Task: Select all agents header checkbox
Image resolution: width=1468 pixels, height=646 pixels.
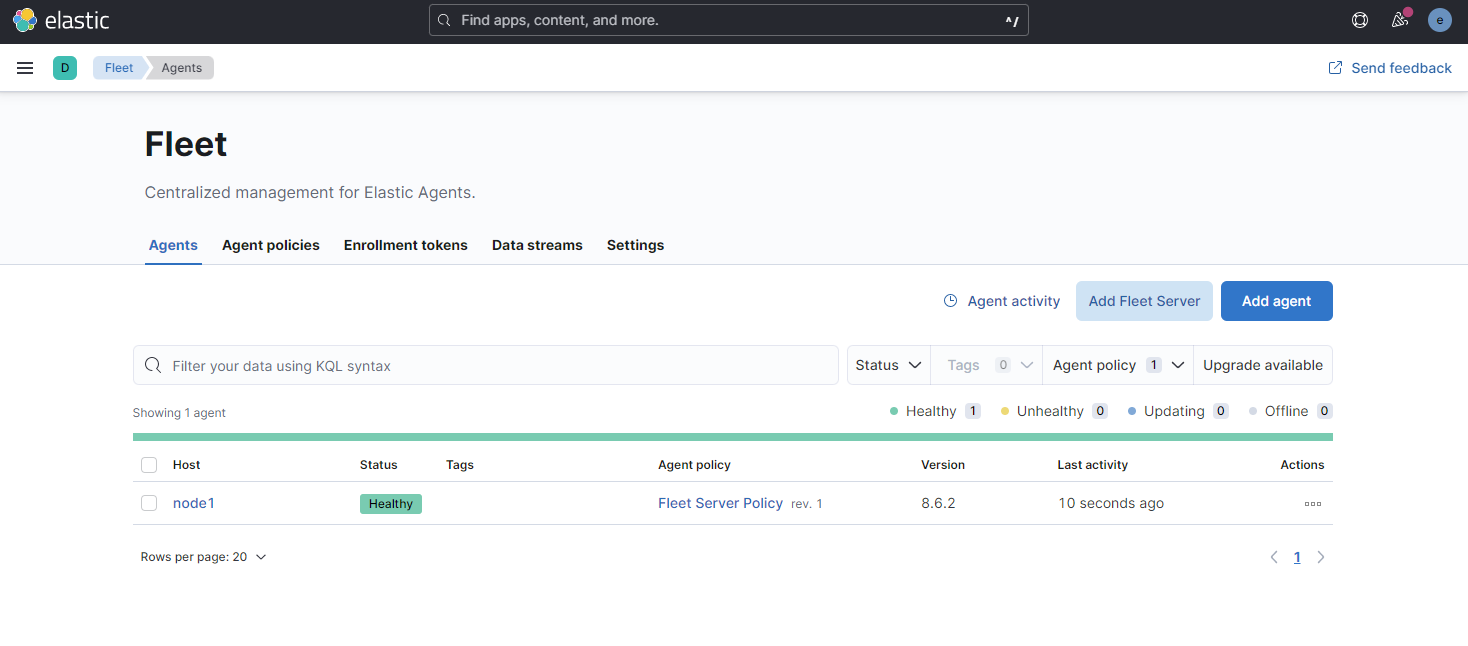Action: click(149, 465)
